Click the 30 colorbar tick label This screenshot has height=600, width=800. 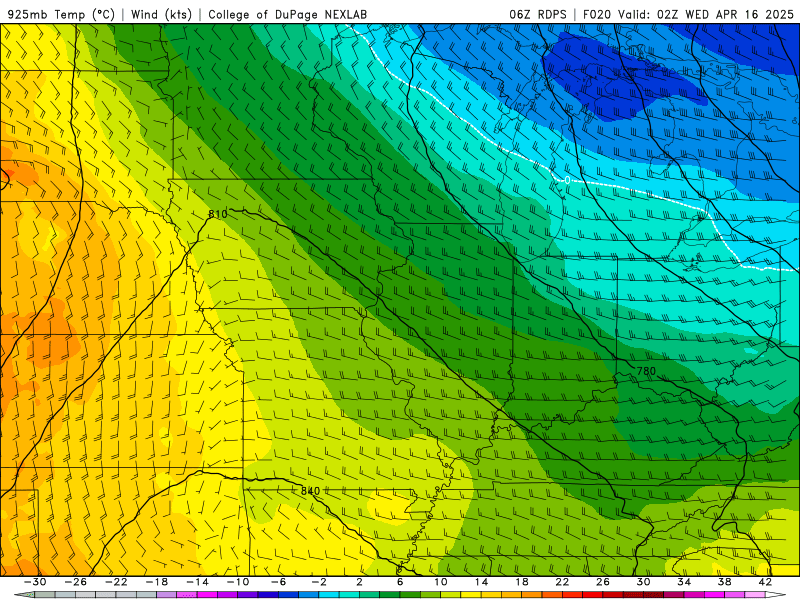[x=643, y=582]
